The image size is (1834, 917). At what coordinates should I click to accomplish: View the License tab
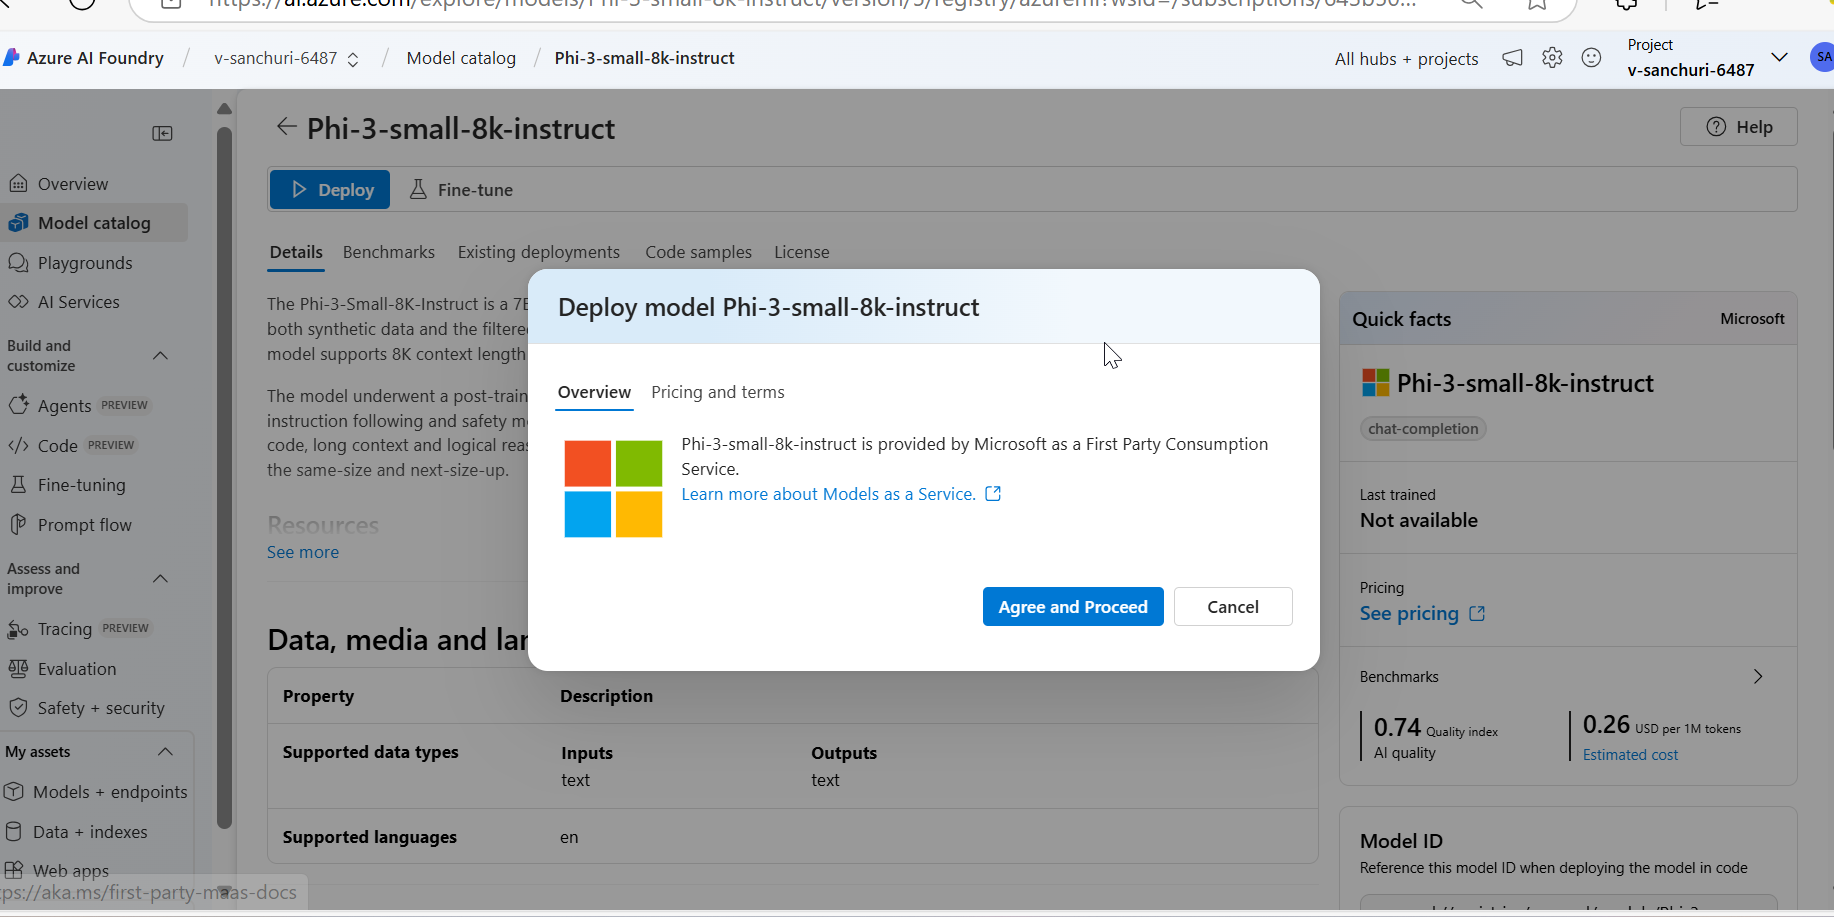click(802, 252)
